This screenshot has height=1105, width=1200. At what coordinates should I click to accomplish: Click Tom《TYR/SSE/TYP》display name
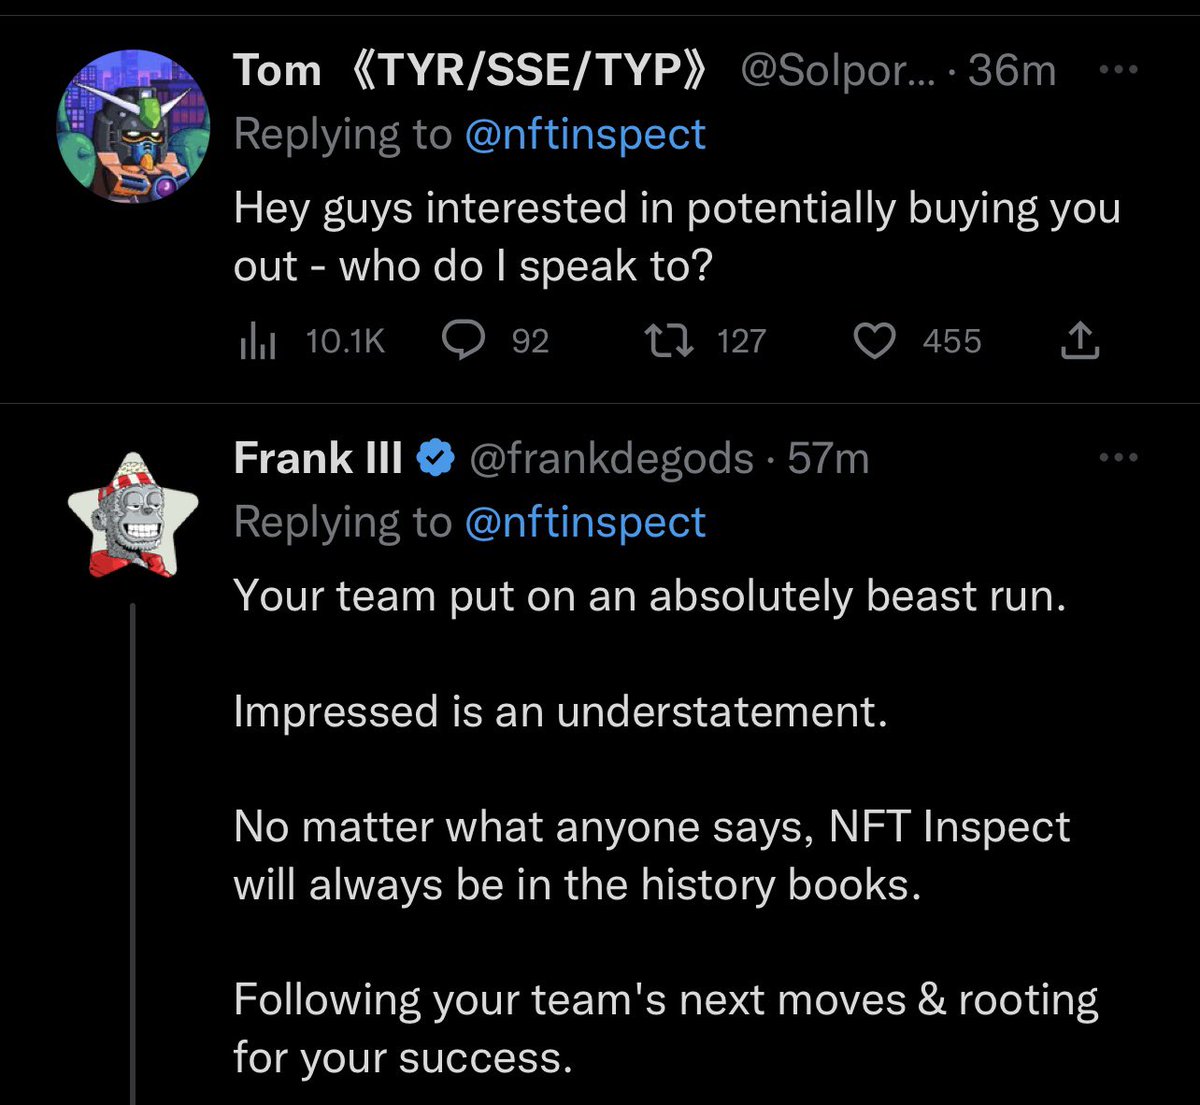470,71
